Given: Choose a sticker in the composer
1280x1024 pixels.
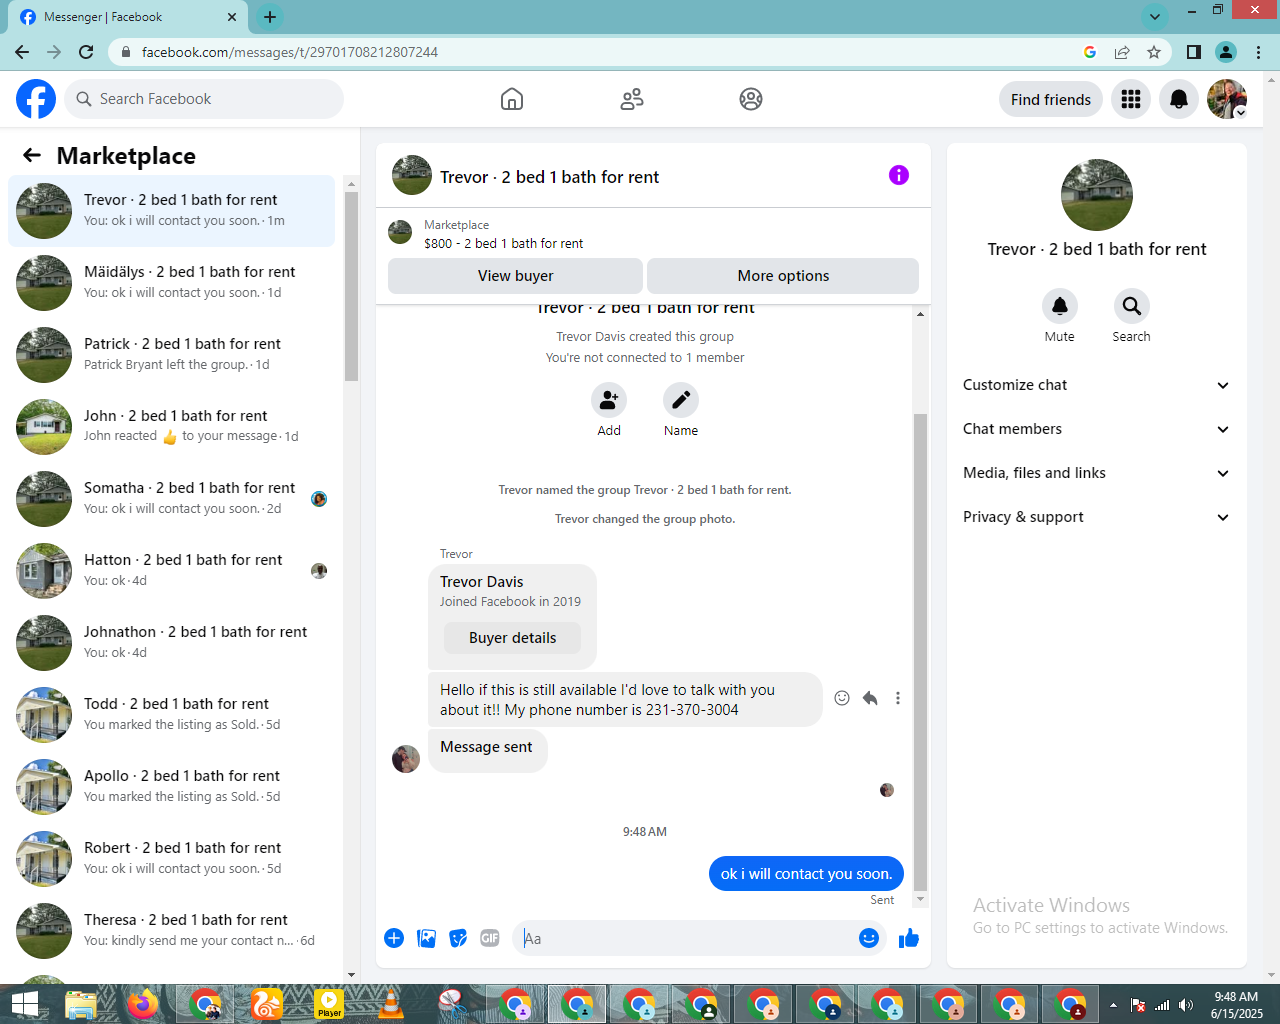Looking at the screenshot, I should [x=458, y=938].
